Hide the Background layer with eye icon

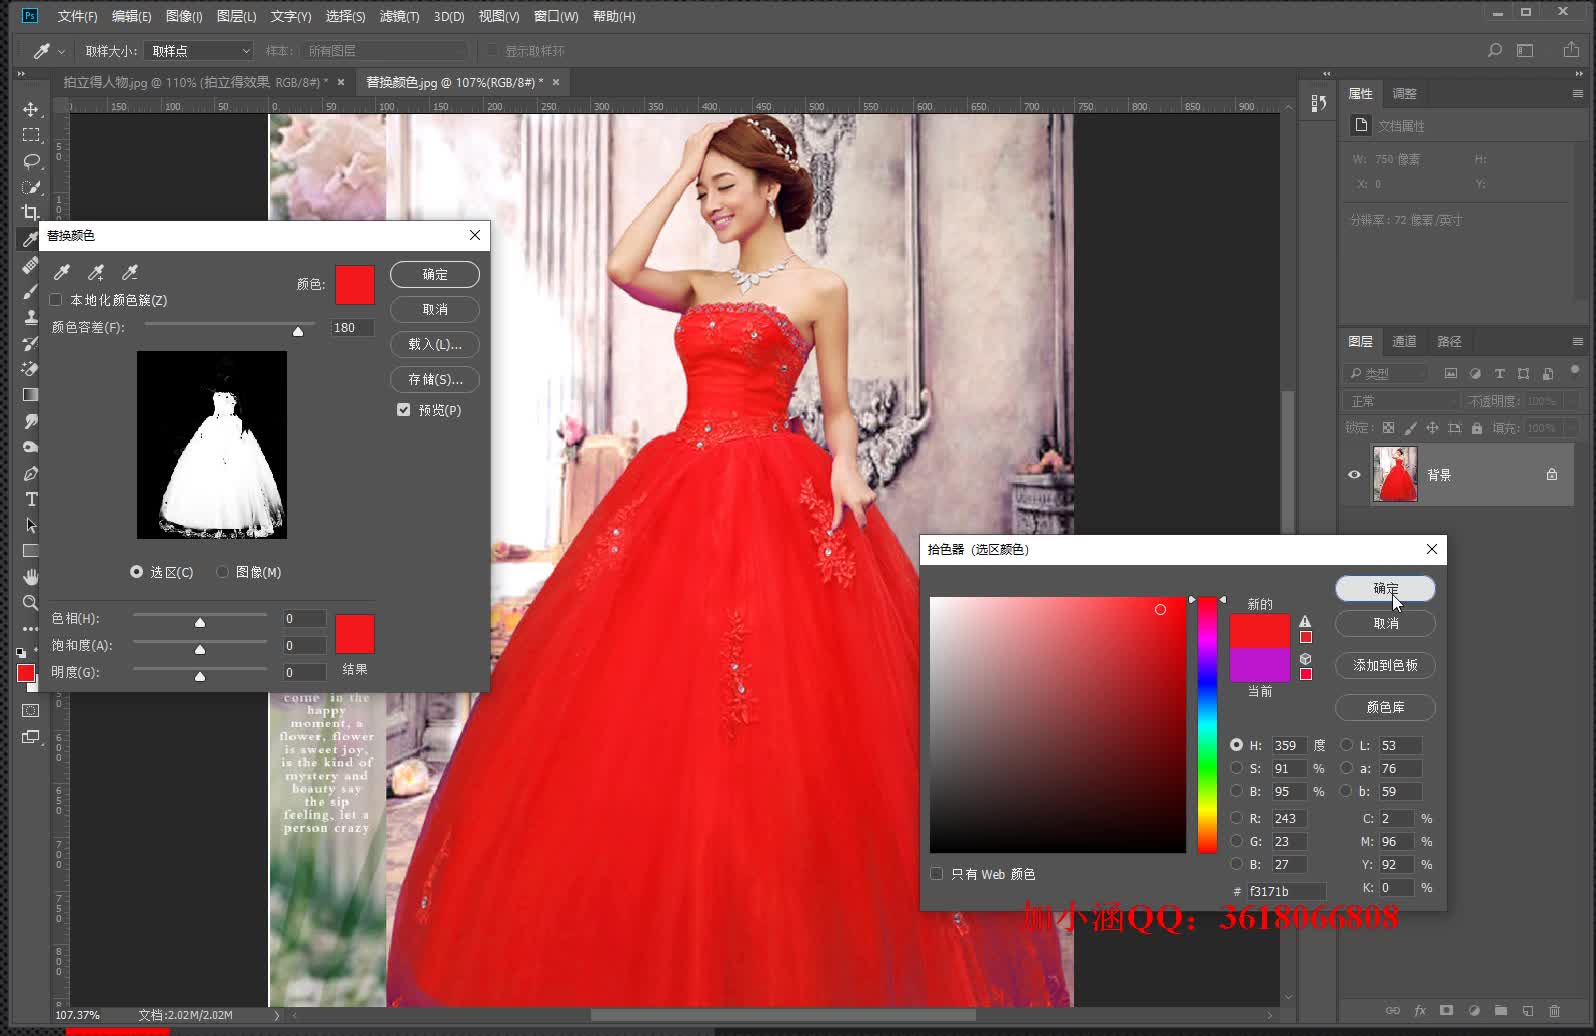pos(1355,475)
